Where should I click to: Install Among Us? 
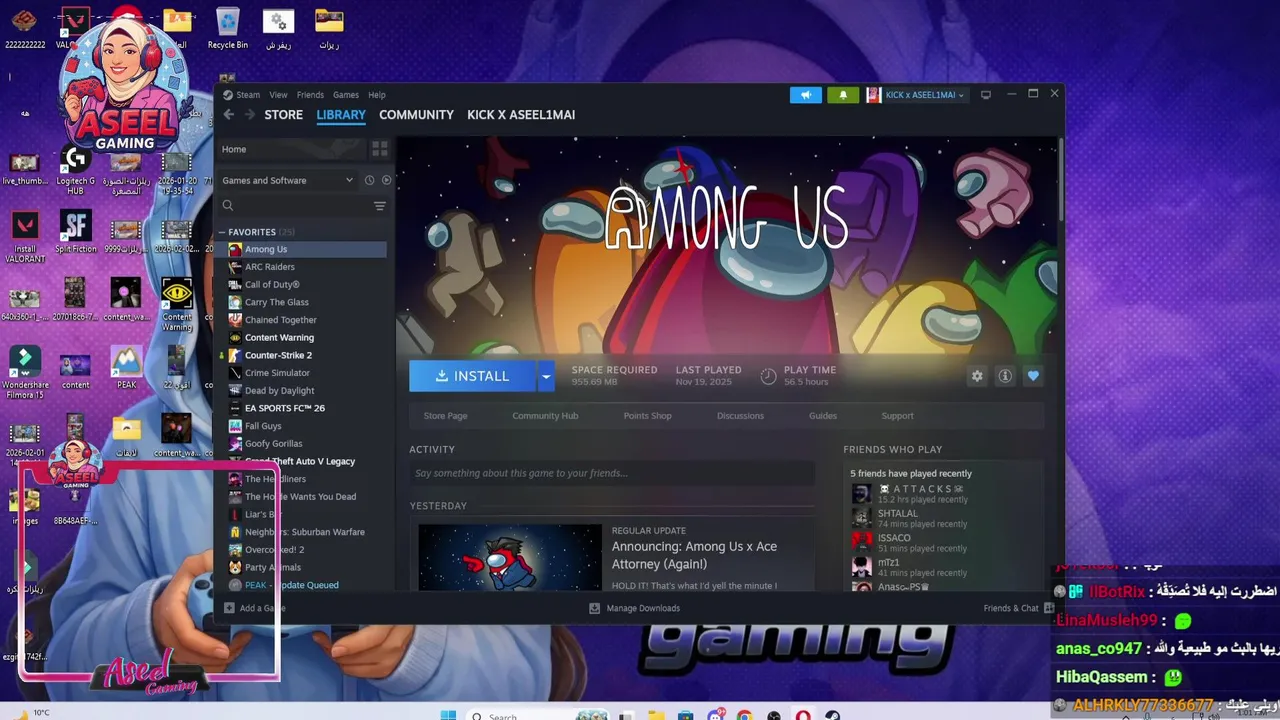pos(472,376)
